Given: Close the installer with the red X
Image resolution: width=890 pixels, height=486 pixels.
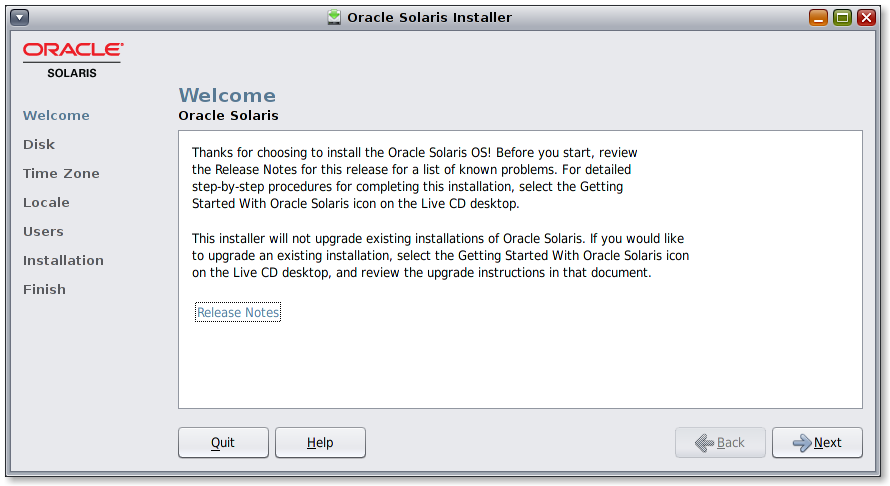Looking at the screenshot, I should (x=866, y=18).
